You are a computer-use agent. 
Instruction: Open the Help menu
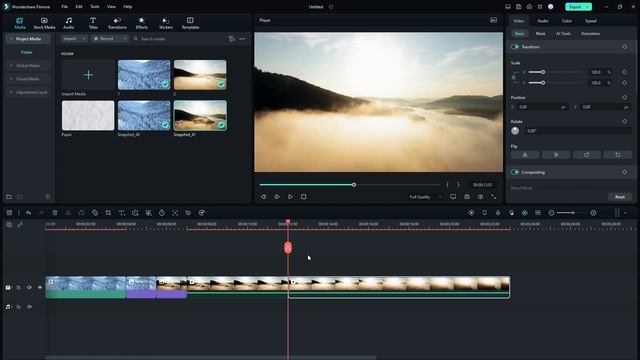pyautogui.click(x=127, y=7)
